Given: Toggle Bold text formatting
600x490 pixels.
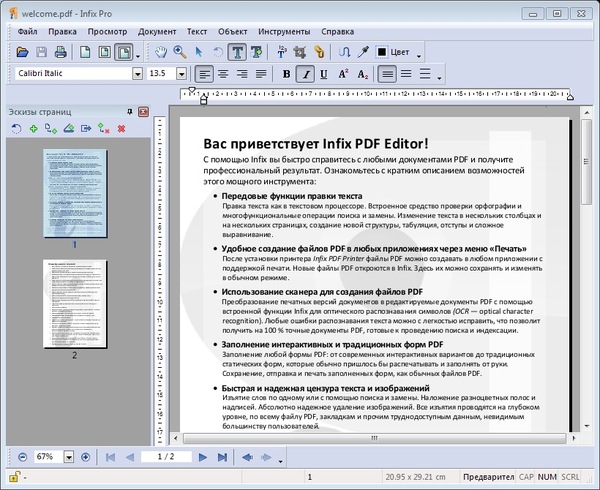Looking at the screenshot, I should [x=286, y=74].
